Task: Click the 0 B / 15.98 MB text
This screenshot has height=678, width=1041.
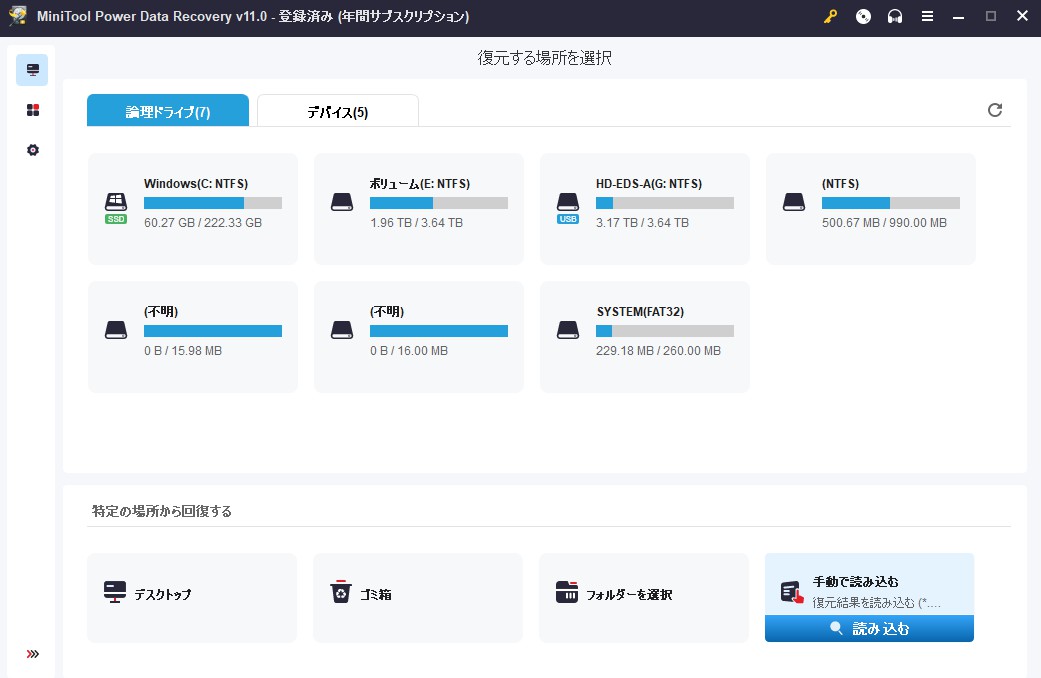Action: click(x=183, y=351)
